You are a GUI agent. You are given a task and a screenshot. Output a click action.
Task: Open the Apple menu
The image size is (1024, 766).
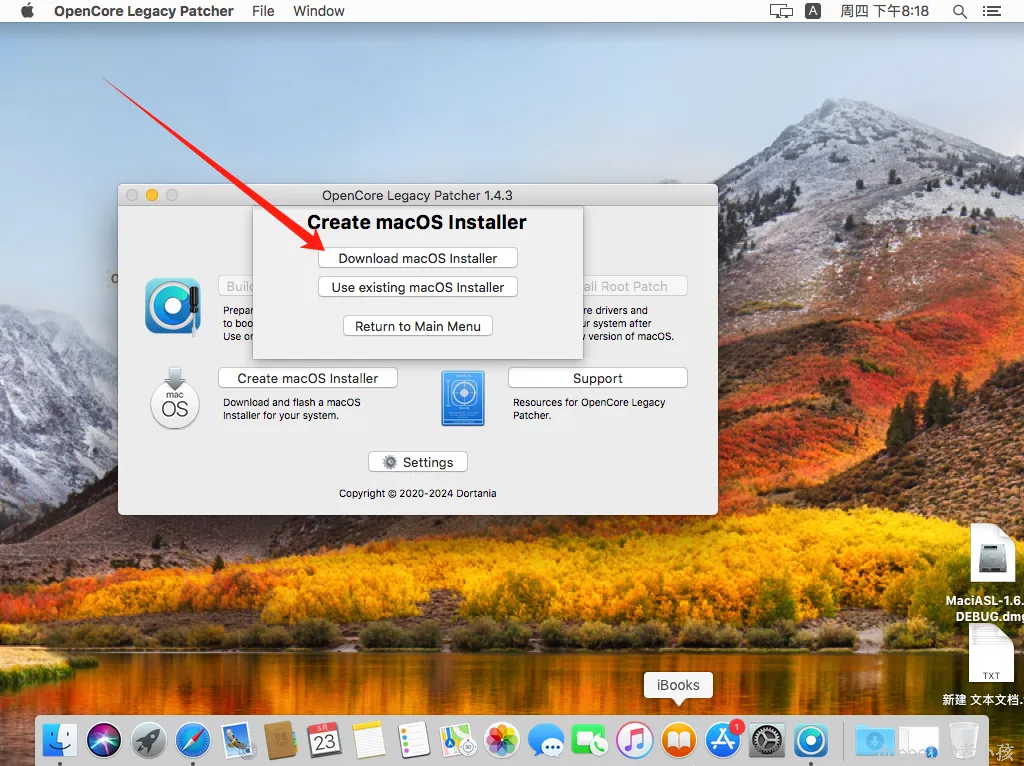tap(27, 11)
